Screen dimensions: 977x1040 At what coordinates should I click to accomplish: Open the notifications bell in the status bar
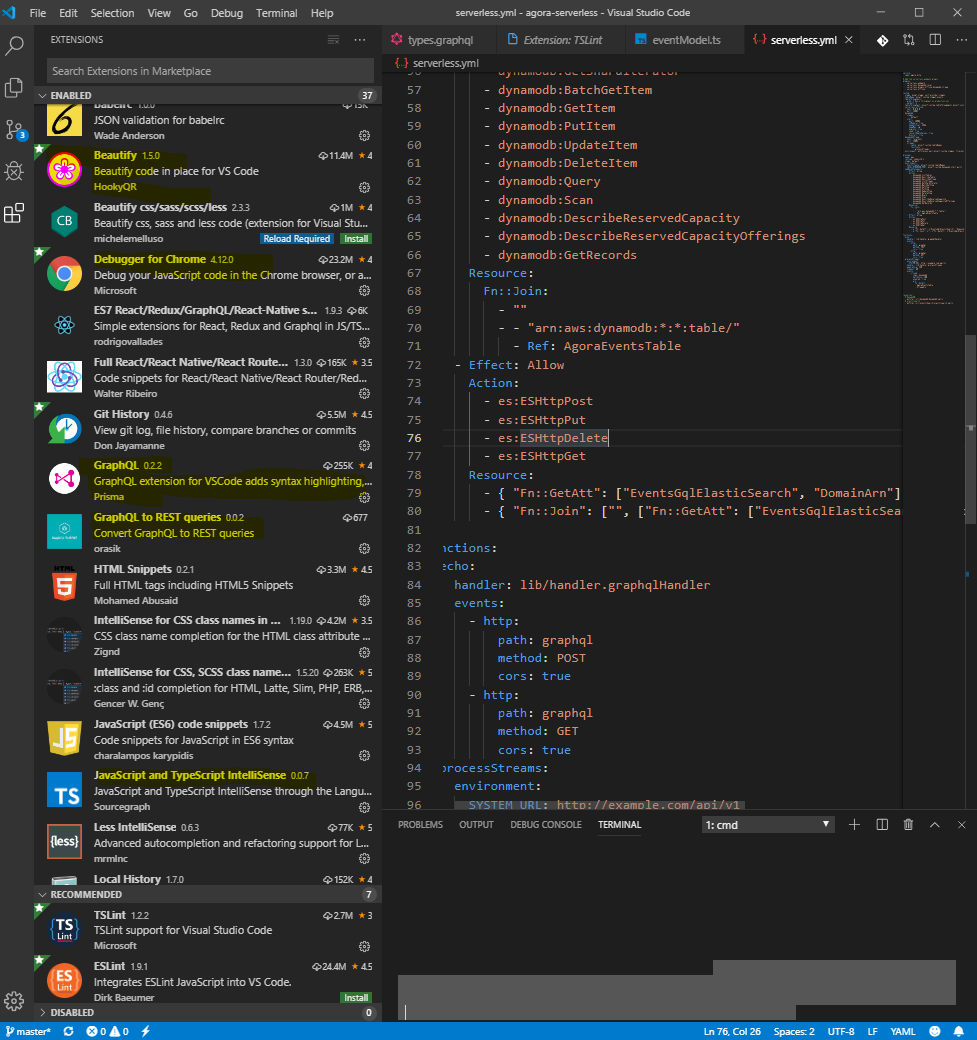[958, 1030]
